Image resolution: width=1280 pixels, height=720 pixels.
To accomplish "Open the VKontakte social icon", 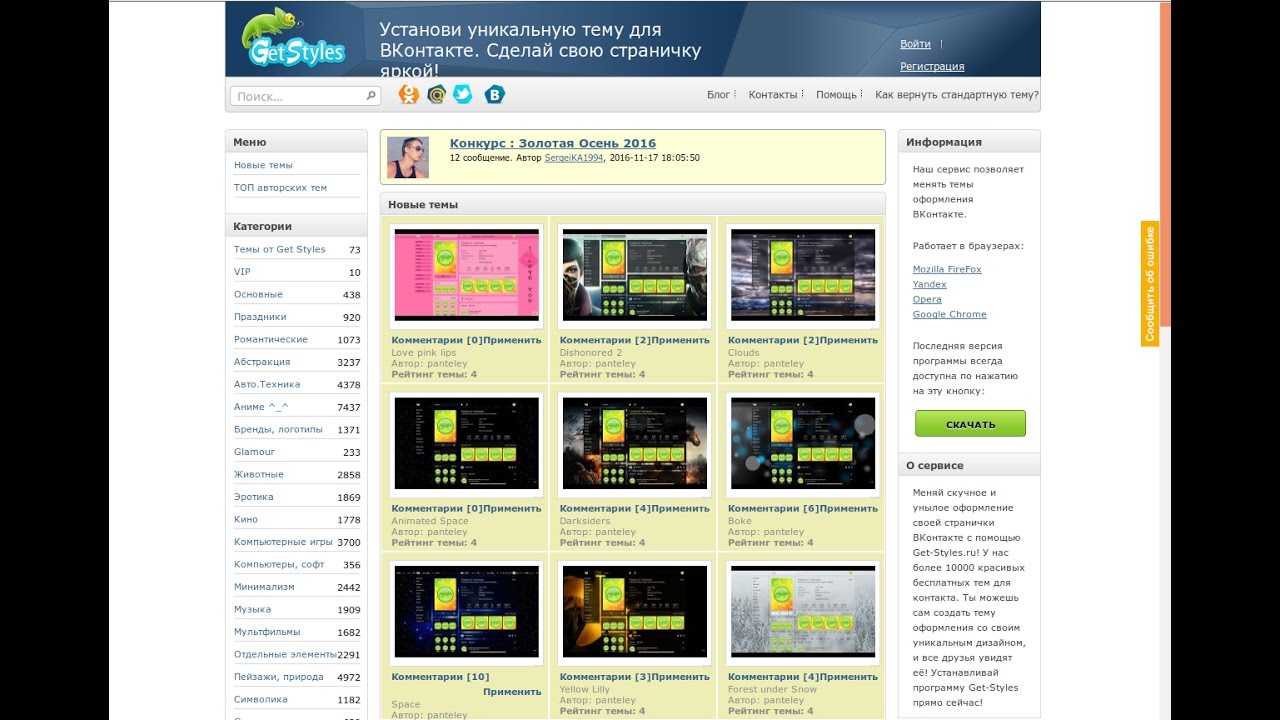I will [x=494, y=94].
